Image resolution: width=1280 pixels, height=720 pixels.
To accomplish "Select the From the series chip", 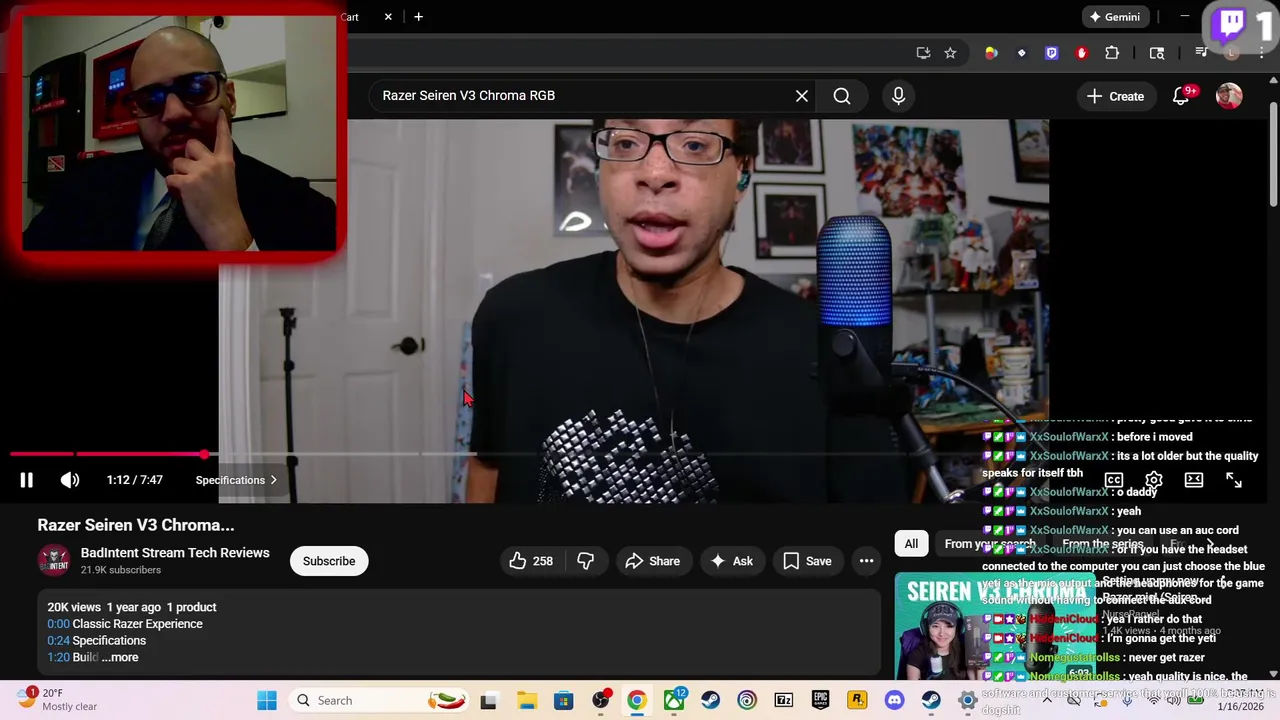I will (1102, 544).
